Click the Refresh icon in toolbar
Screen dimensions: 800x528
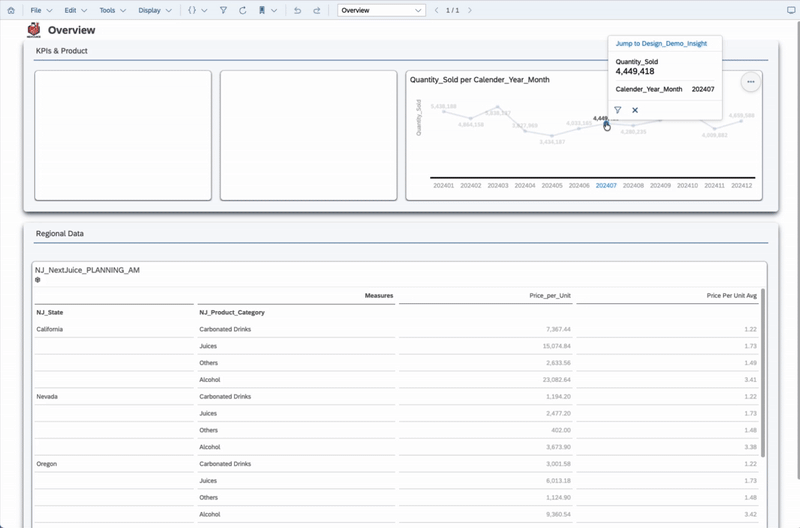click(x=243, y=10)
